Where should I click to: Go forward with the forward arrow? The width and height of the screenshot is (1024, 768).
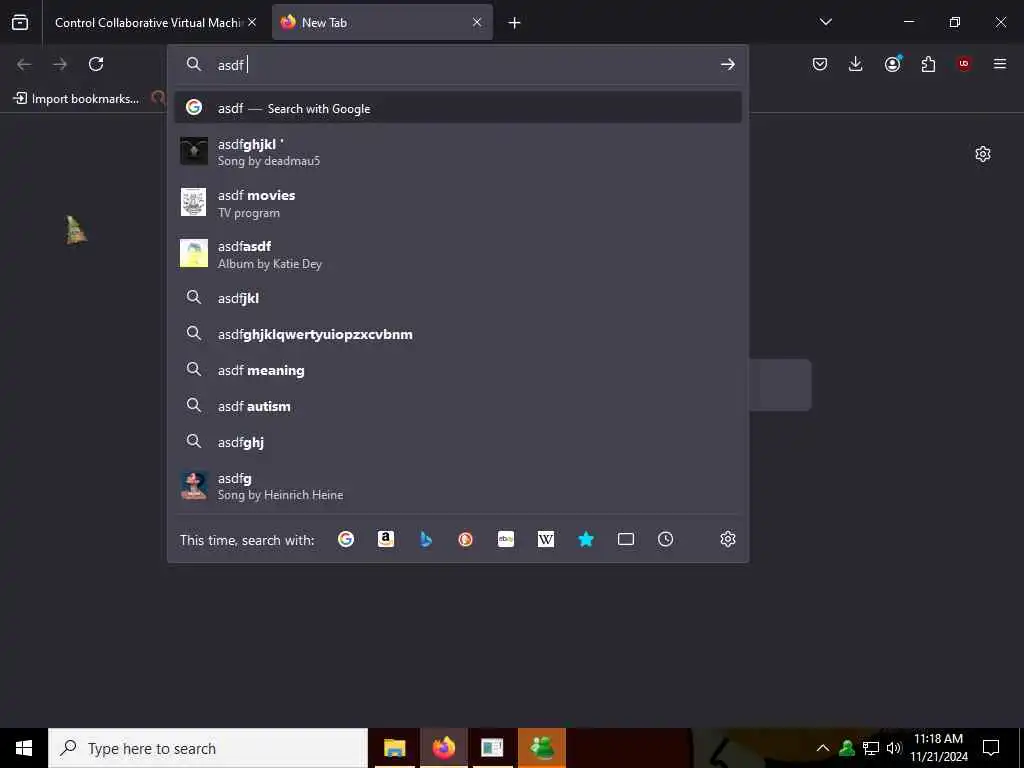(x=60, y=64)
